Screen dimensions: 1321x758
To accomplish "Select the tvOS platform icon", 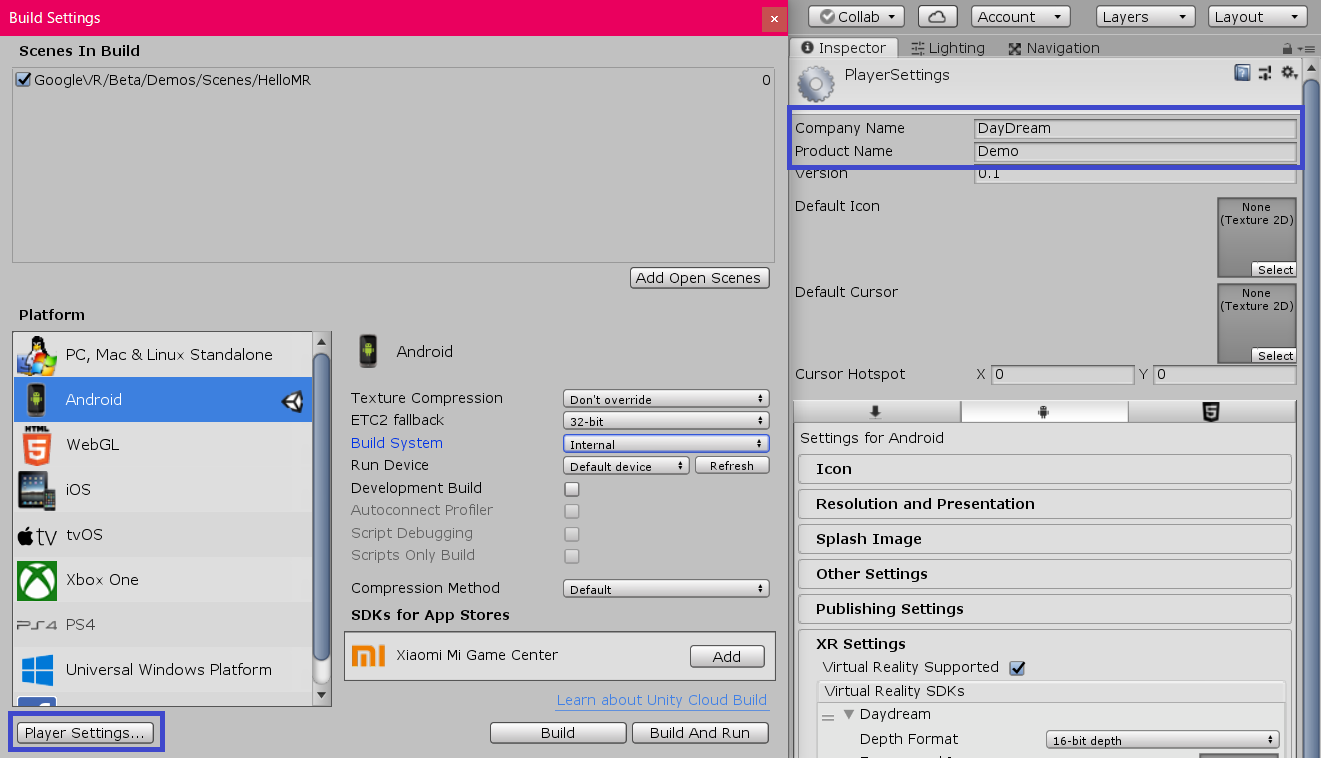I will click(37, 536).
